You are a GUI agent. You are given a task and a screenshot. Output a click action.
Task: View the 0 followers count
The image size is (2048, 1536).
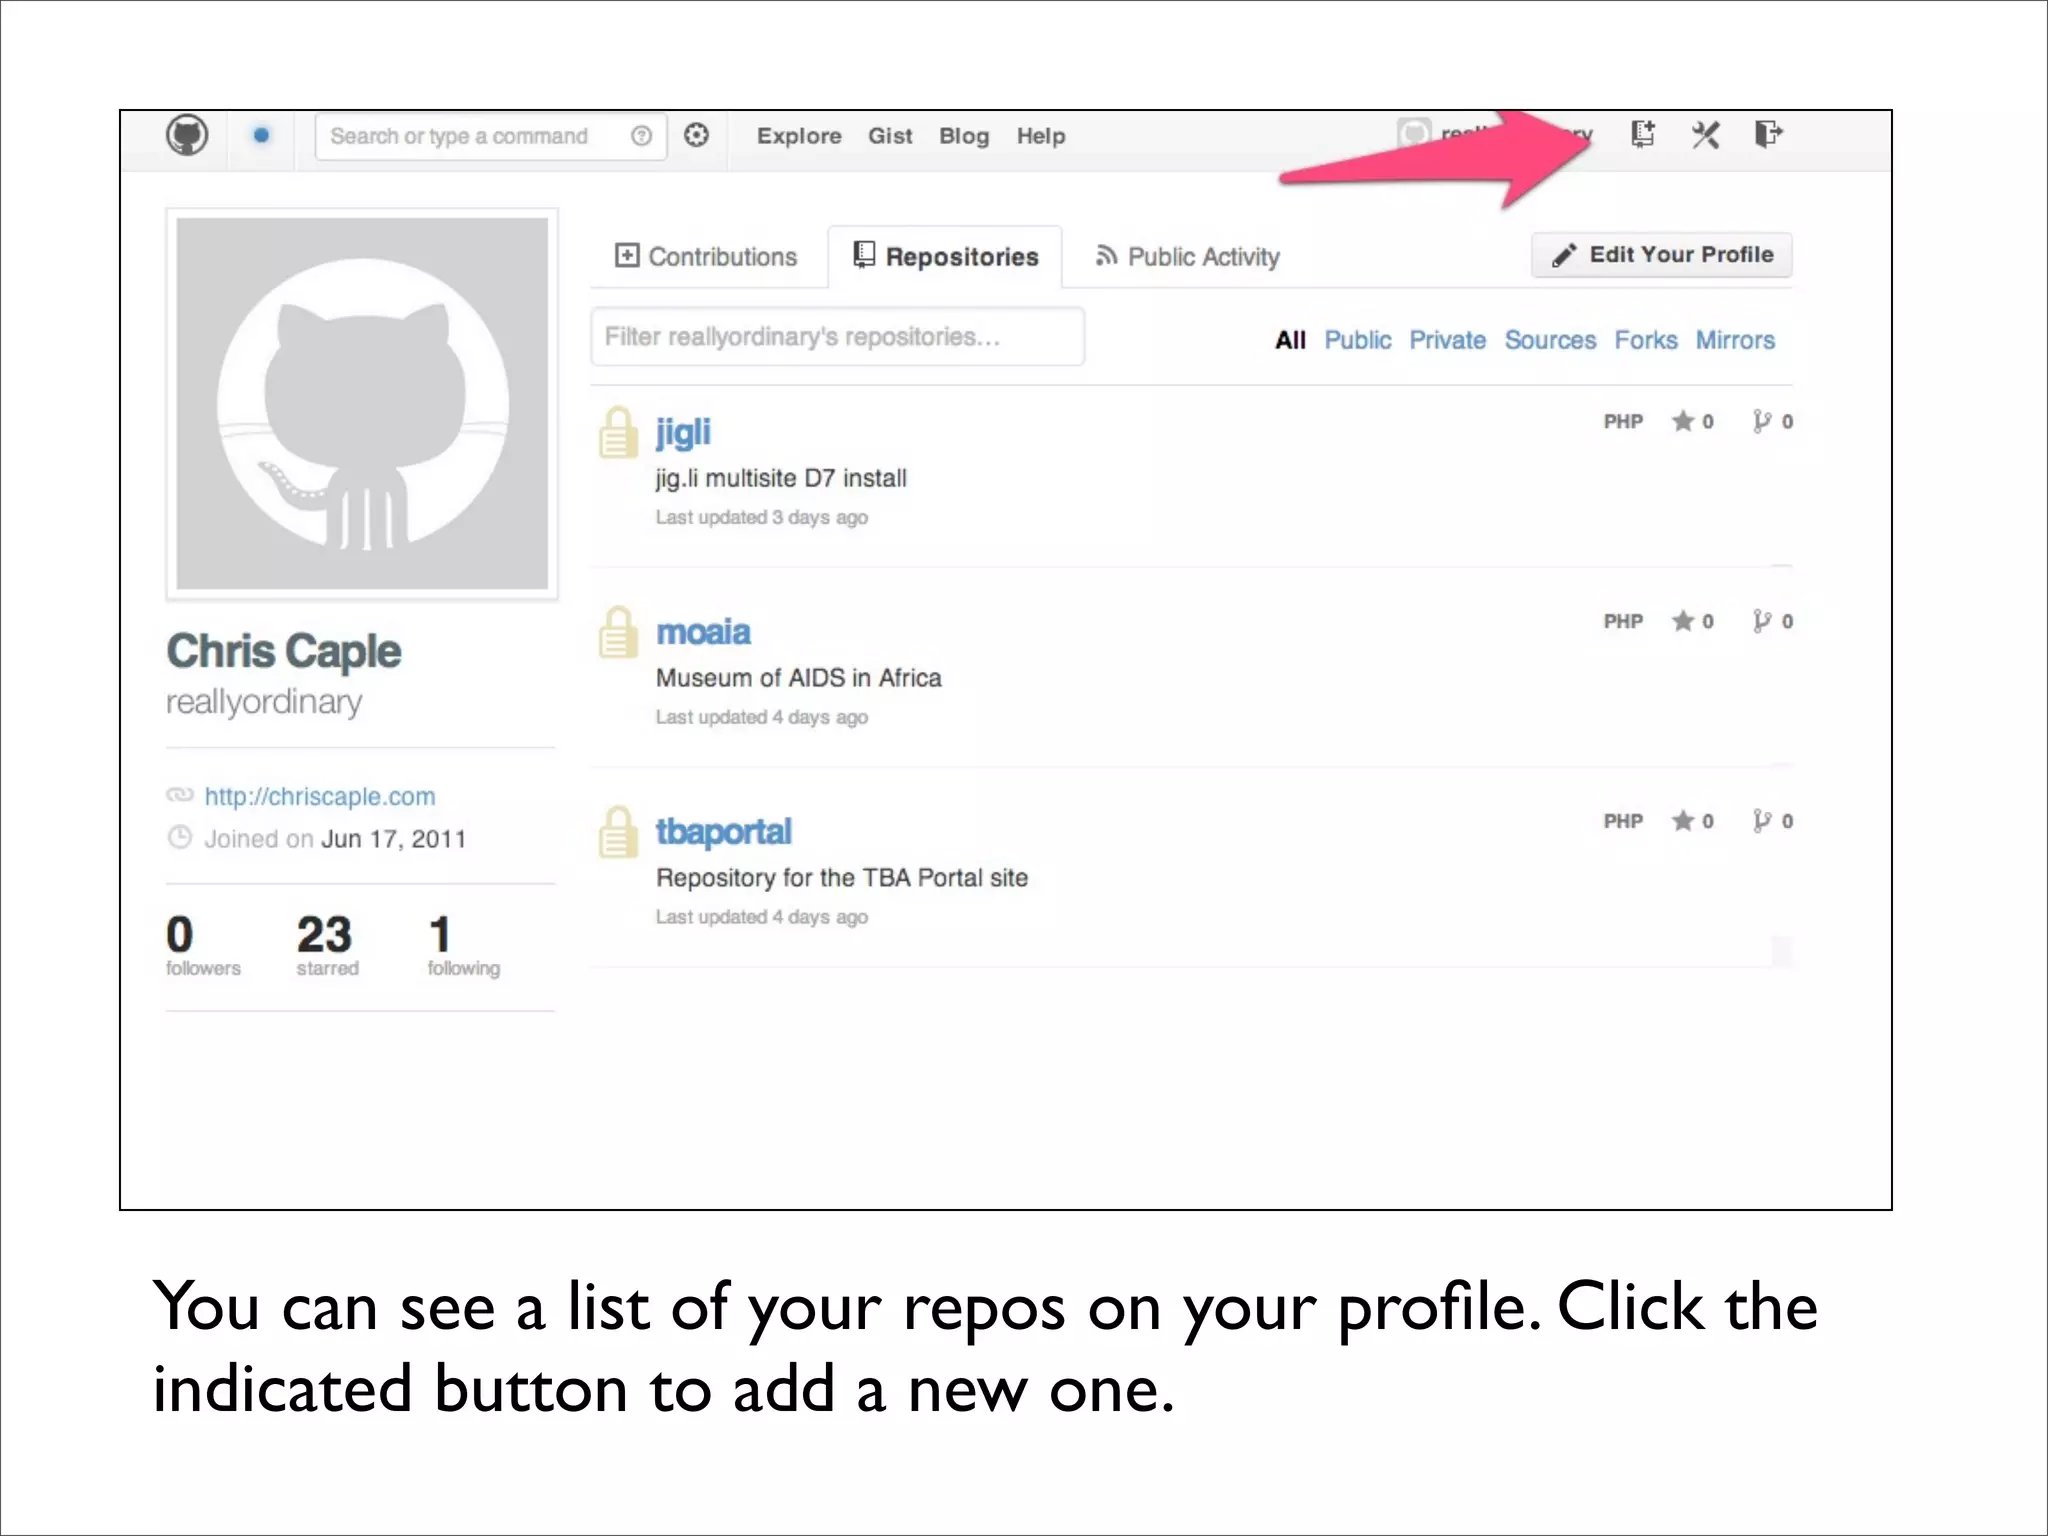[203, 945]
